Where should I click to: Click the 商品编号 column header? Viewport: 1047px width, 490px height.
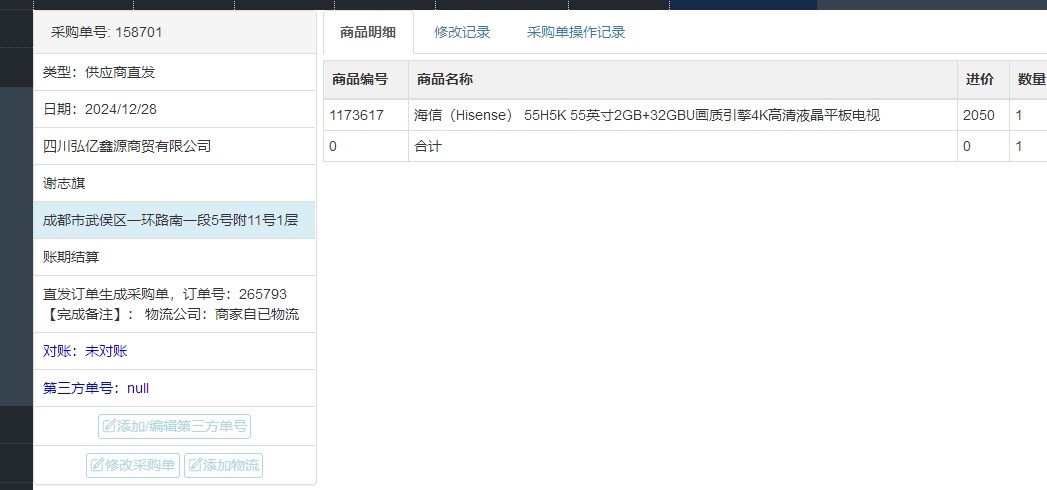tap(366, 79)
